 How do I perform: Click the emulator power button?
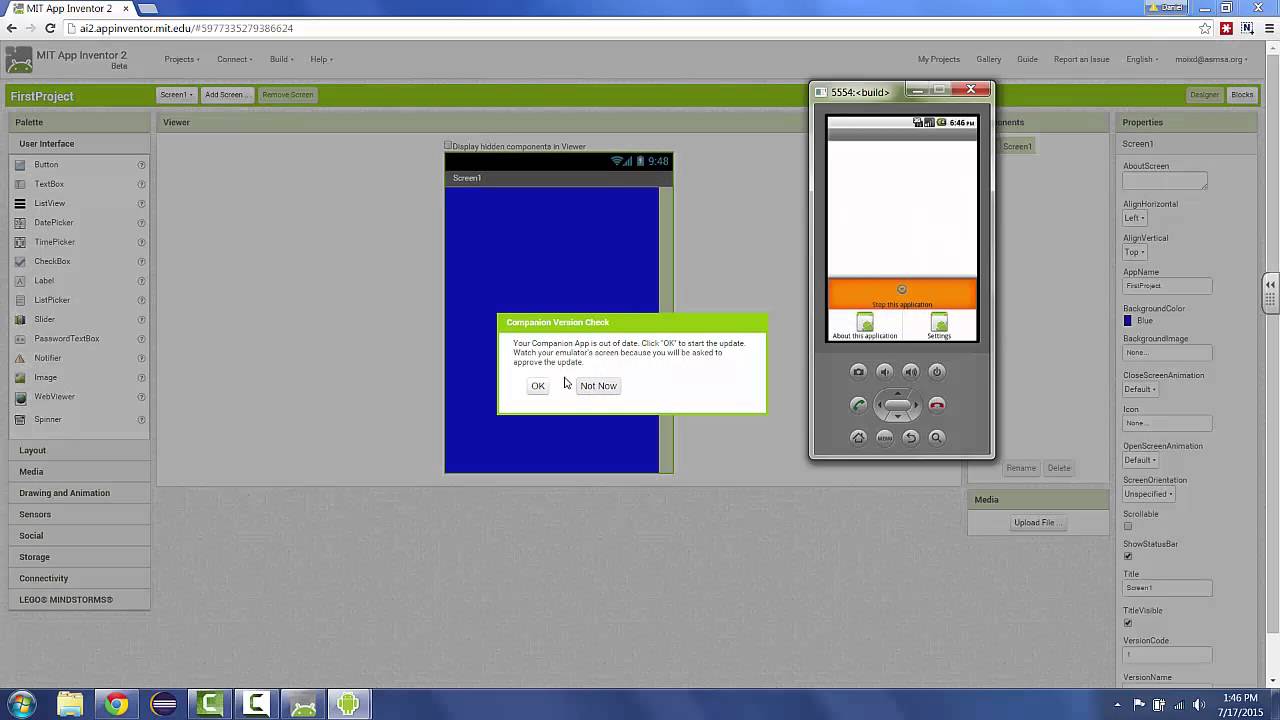(936, 372)
